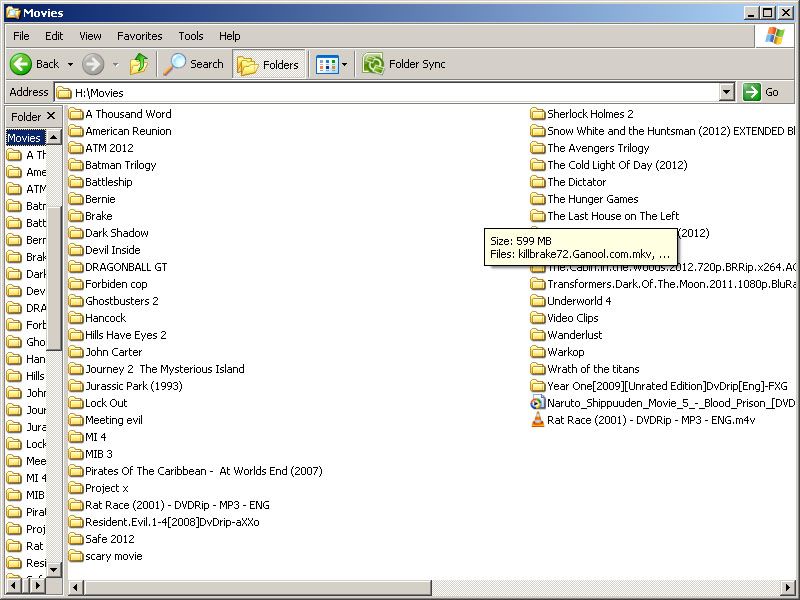
Task: Select the Project x folder icon
Action: coord(76,488)
